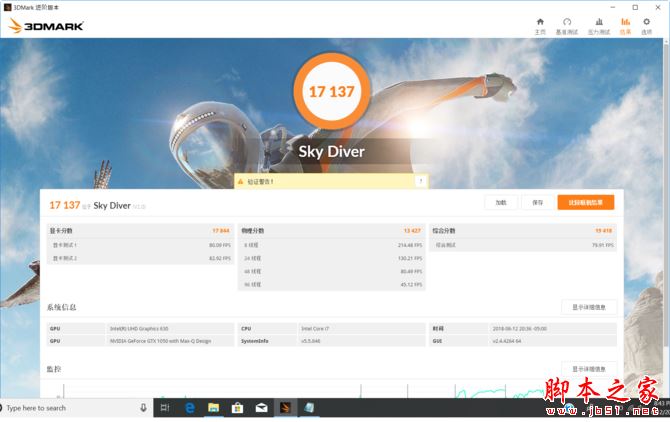Image resolution: width=670 pixels, height=422 pixels.
Task: Go to the Home (主页) tab
Action: point(540,26)
